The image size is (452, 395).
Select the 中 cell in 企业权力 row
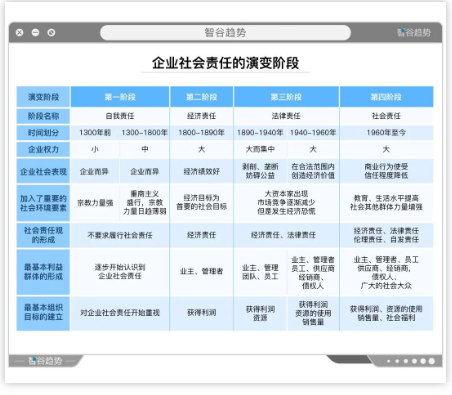[x=145, y=149]
